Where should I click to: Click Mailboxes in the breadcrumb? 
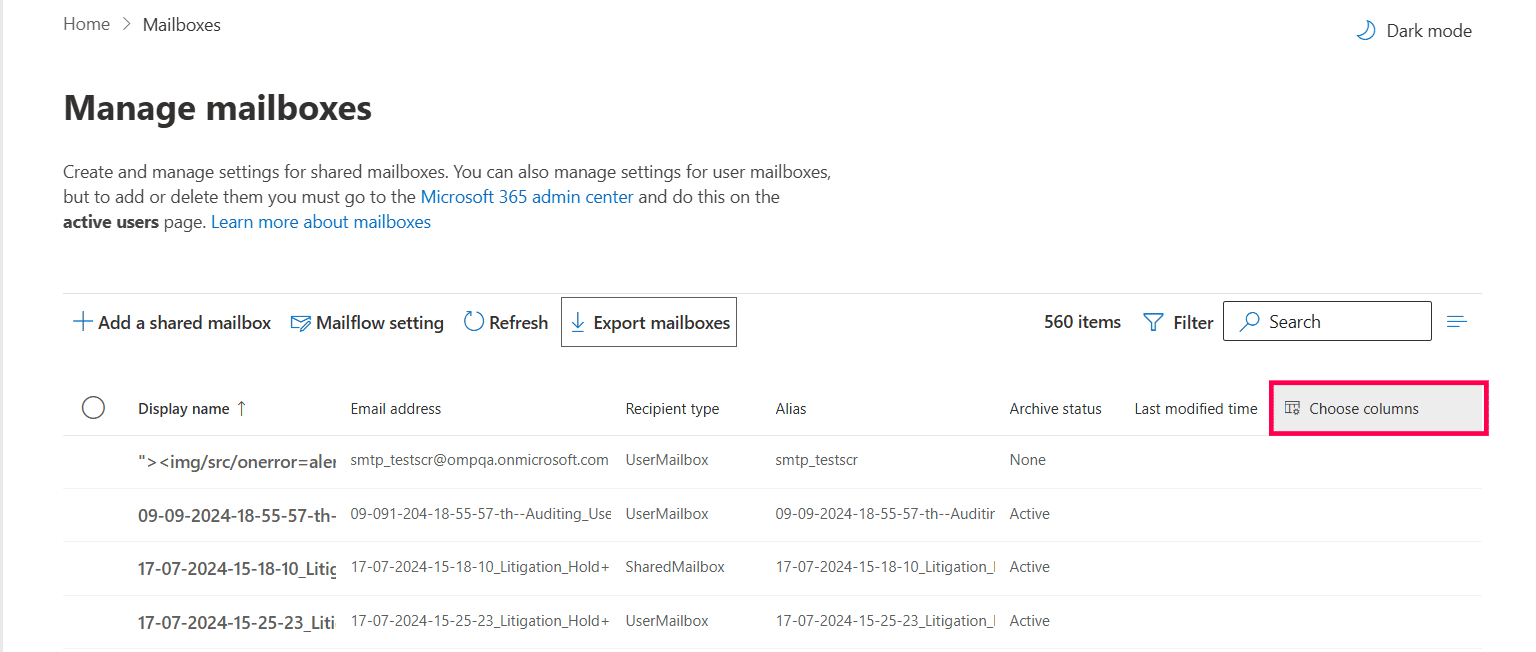point(182,25)
